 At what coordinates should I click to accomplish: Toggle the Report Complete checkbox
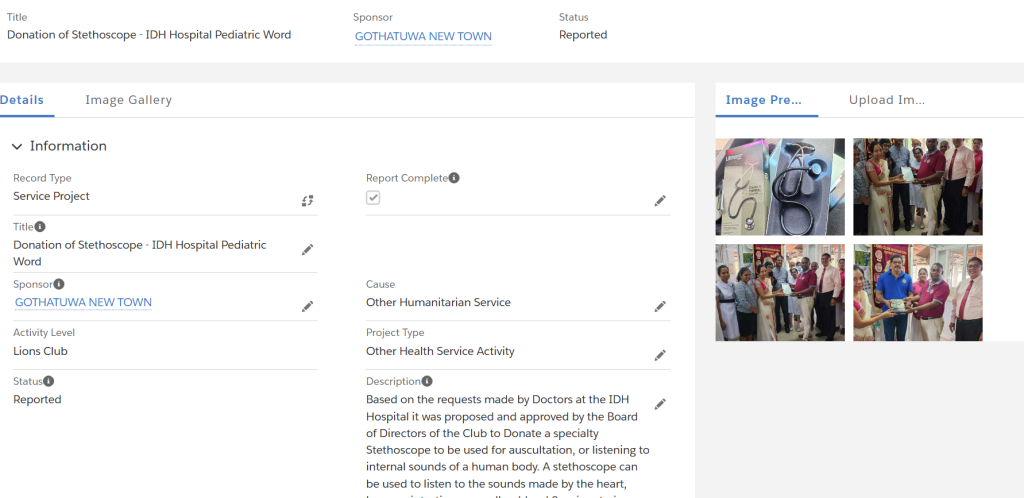tap(373, 198)
